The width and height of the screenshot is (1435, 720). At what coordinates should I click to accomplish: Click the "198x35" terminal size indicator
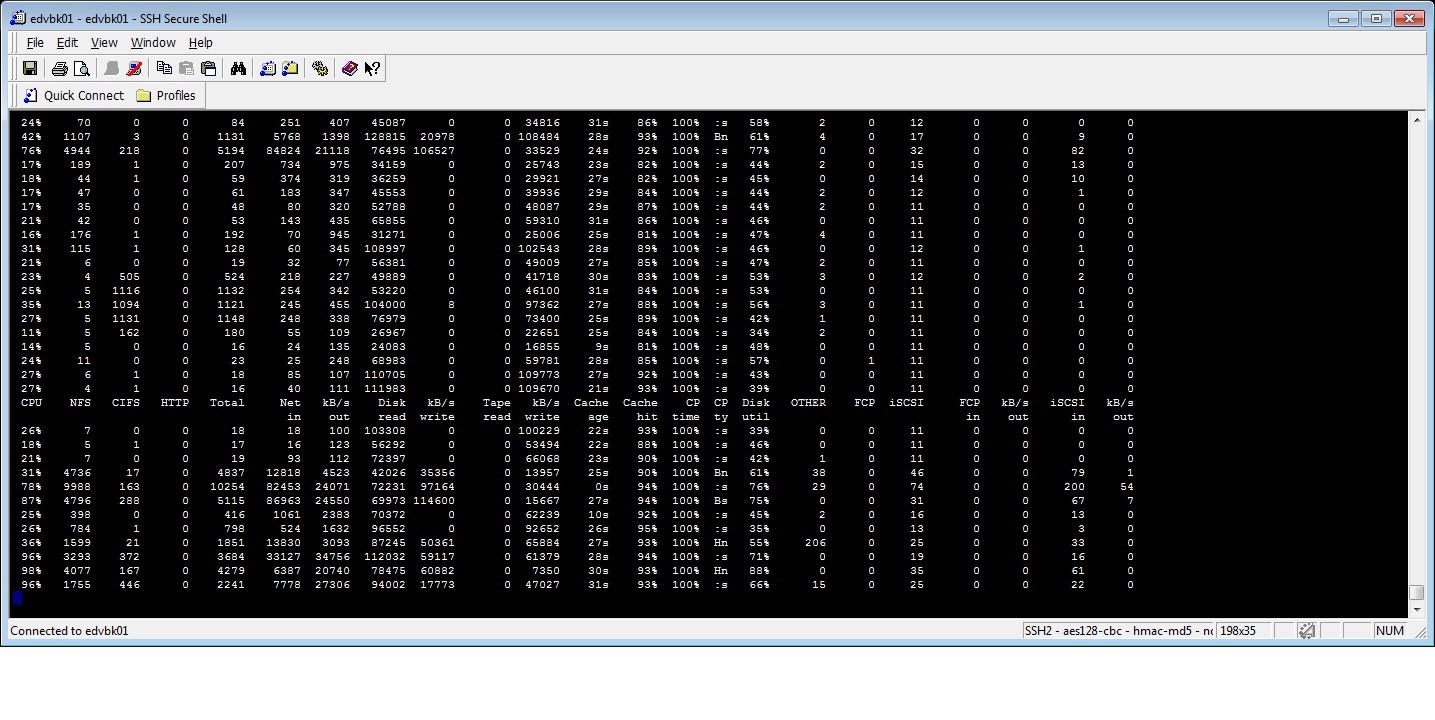[1238, 631]
